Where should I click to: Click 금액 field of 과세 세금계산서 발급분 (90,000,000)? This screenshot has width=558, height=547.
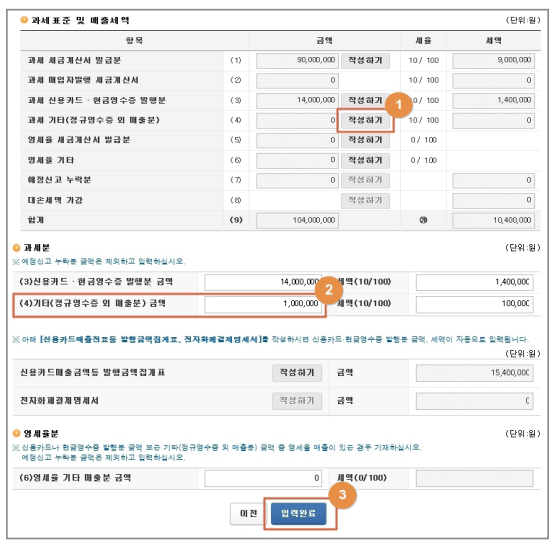click(x=298, y=61)
